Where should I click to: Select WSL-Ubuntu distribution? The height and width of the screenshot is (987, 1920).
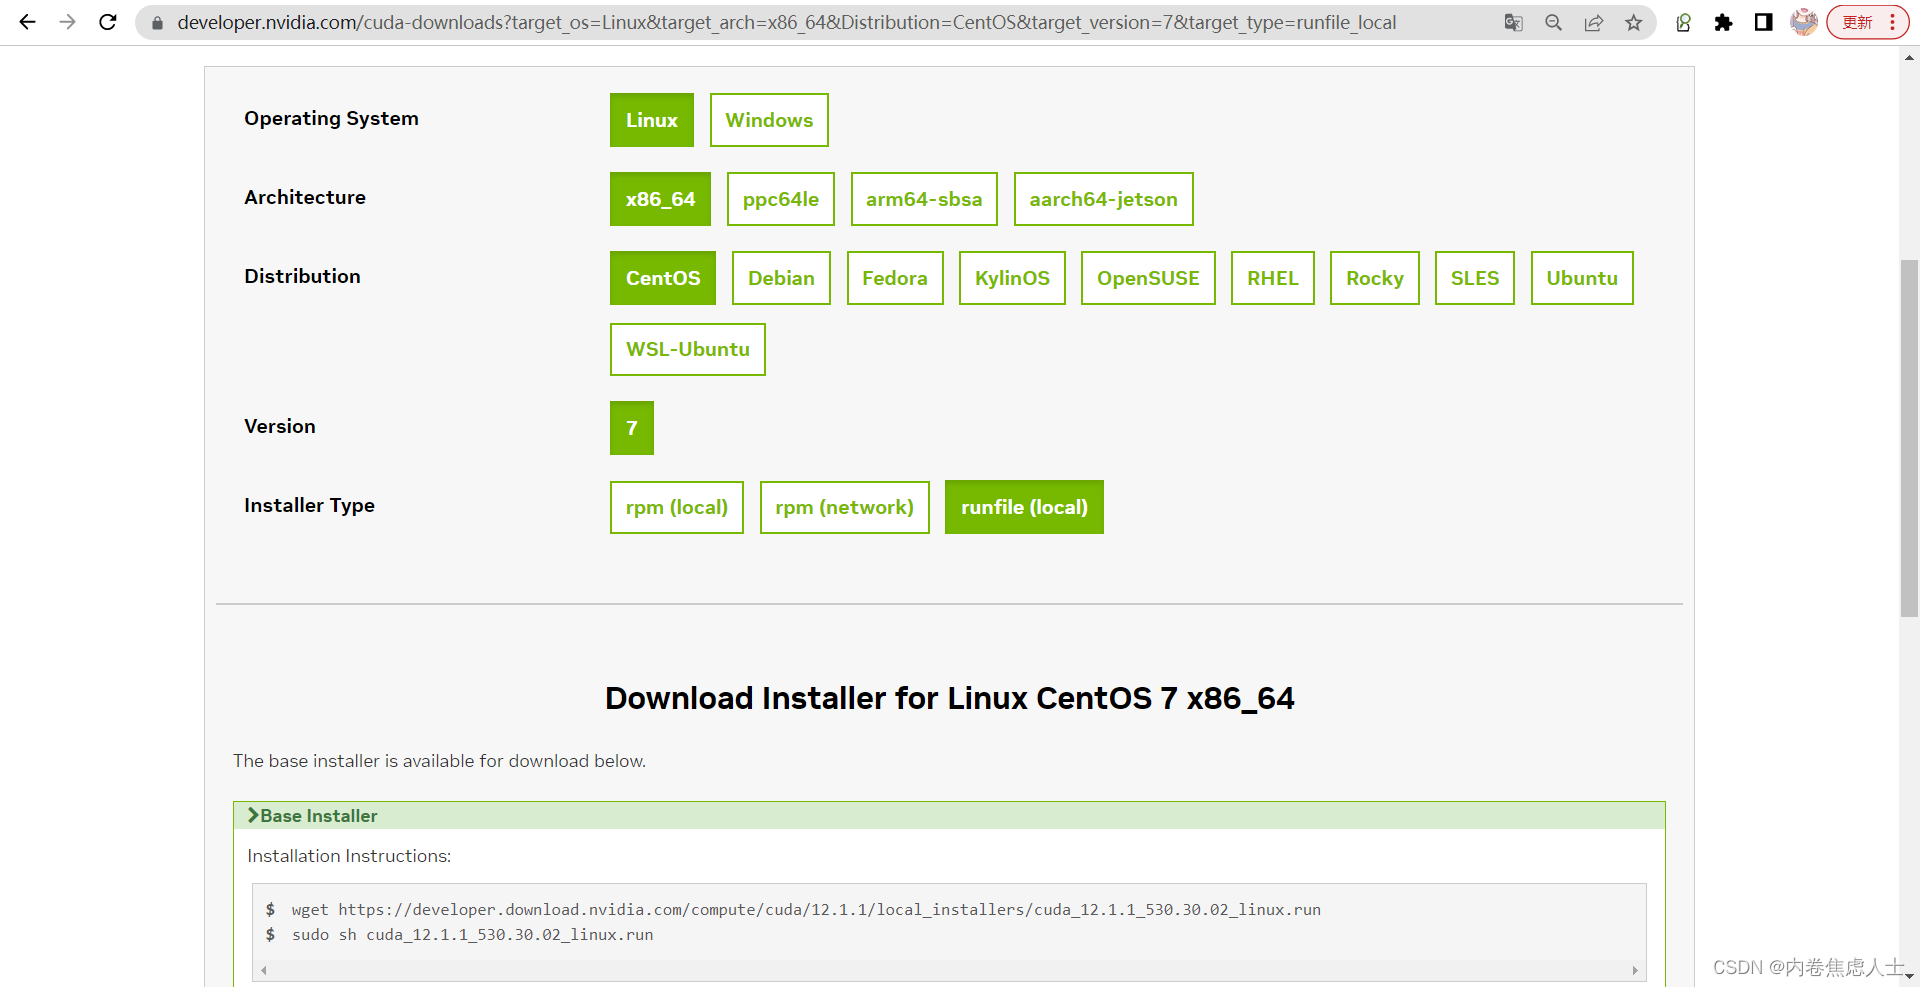pos(688,349)
